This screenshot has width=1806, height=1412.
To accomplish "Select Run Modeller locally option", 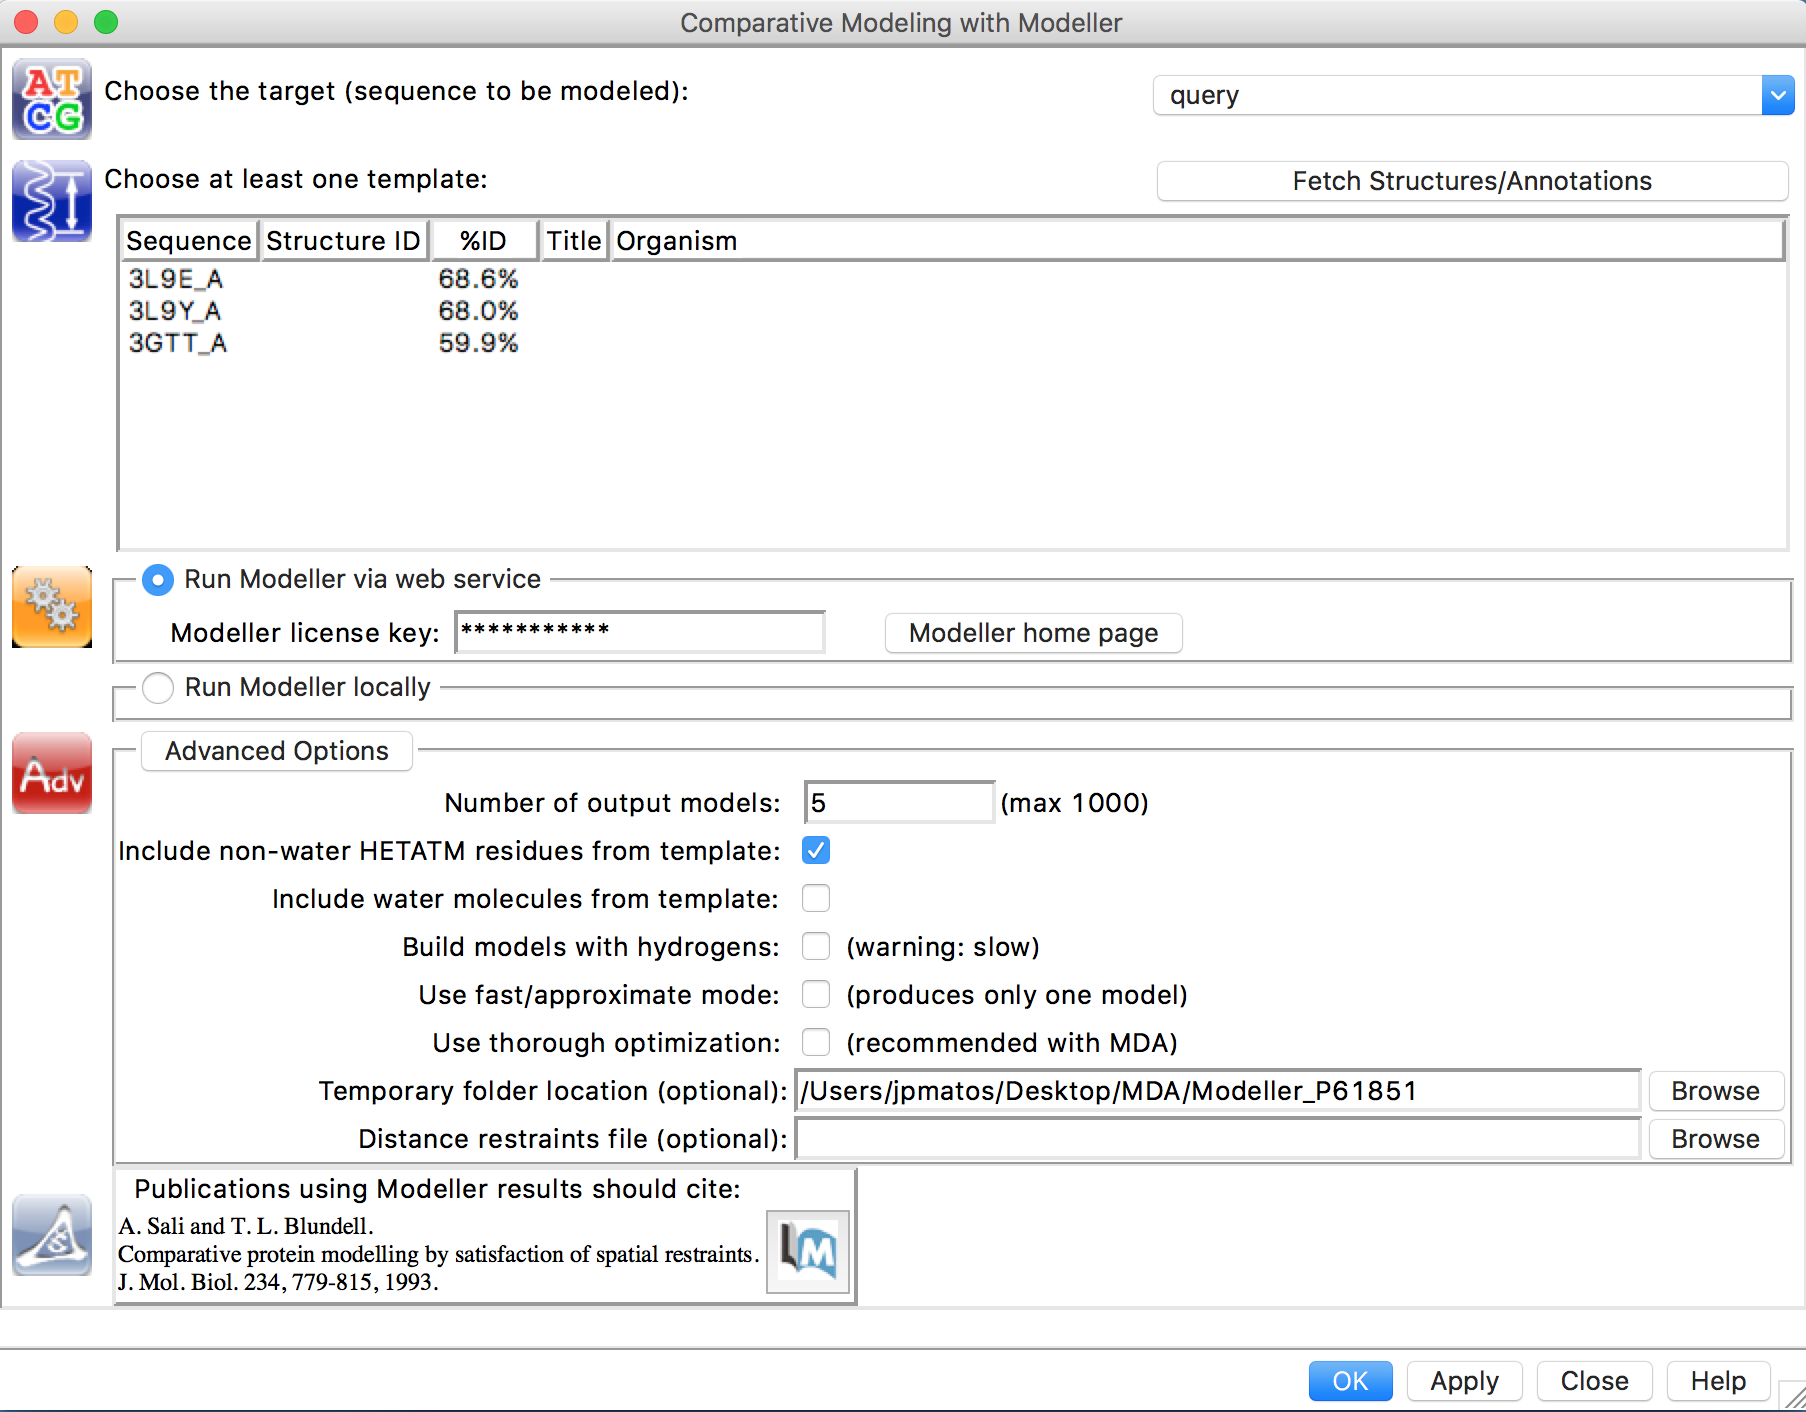I will point(158,688).
